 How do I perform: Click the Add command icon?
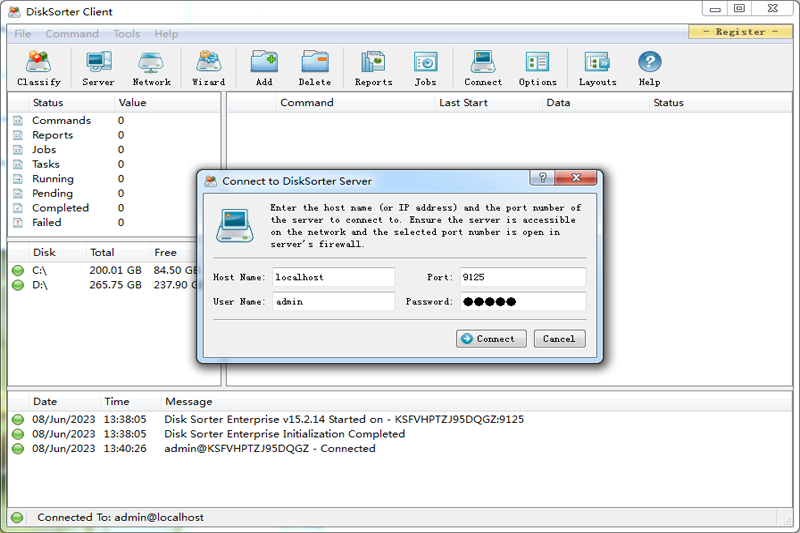pyautogui.click(x=264, y=68)
